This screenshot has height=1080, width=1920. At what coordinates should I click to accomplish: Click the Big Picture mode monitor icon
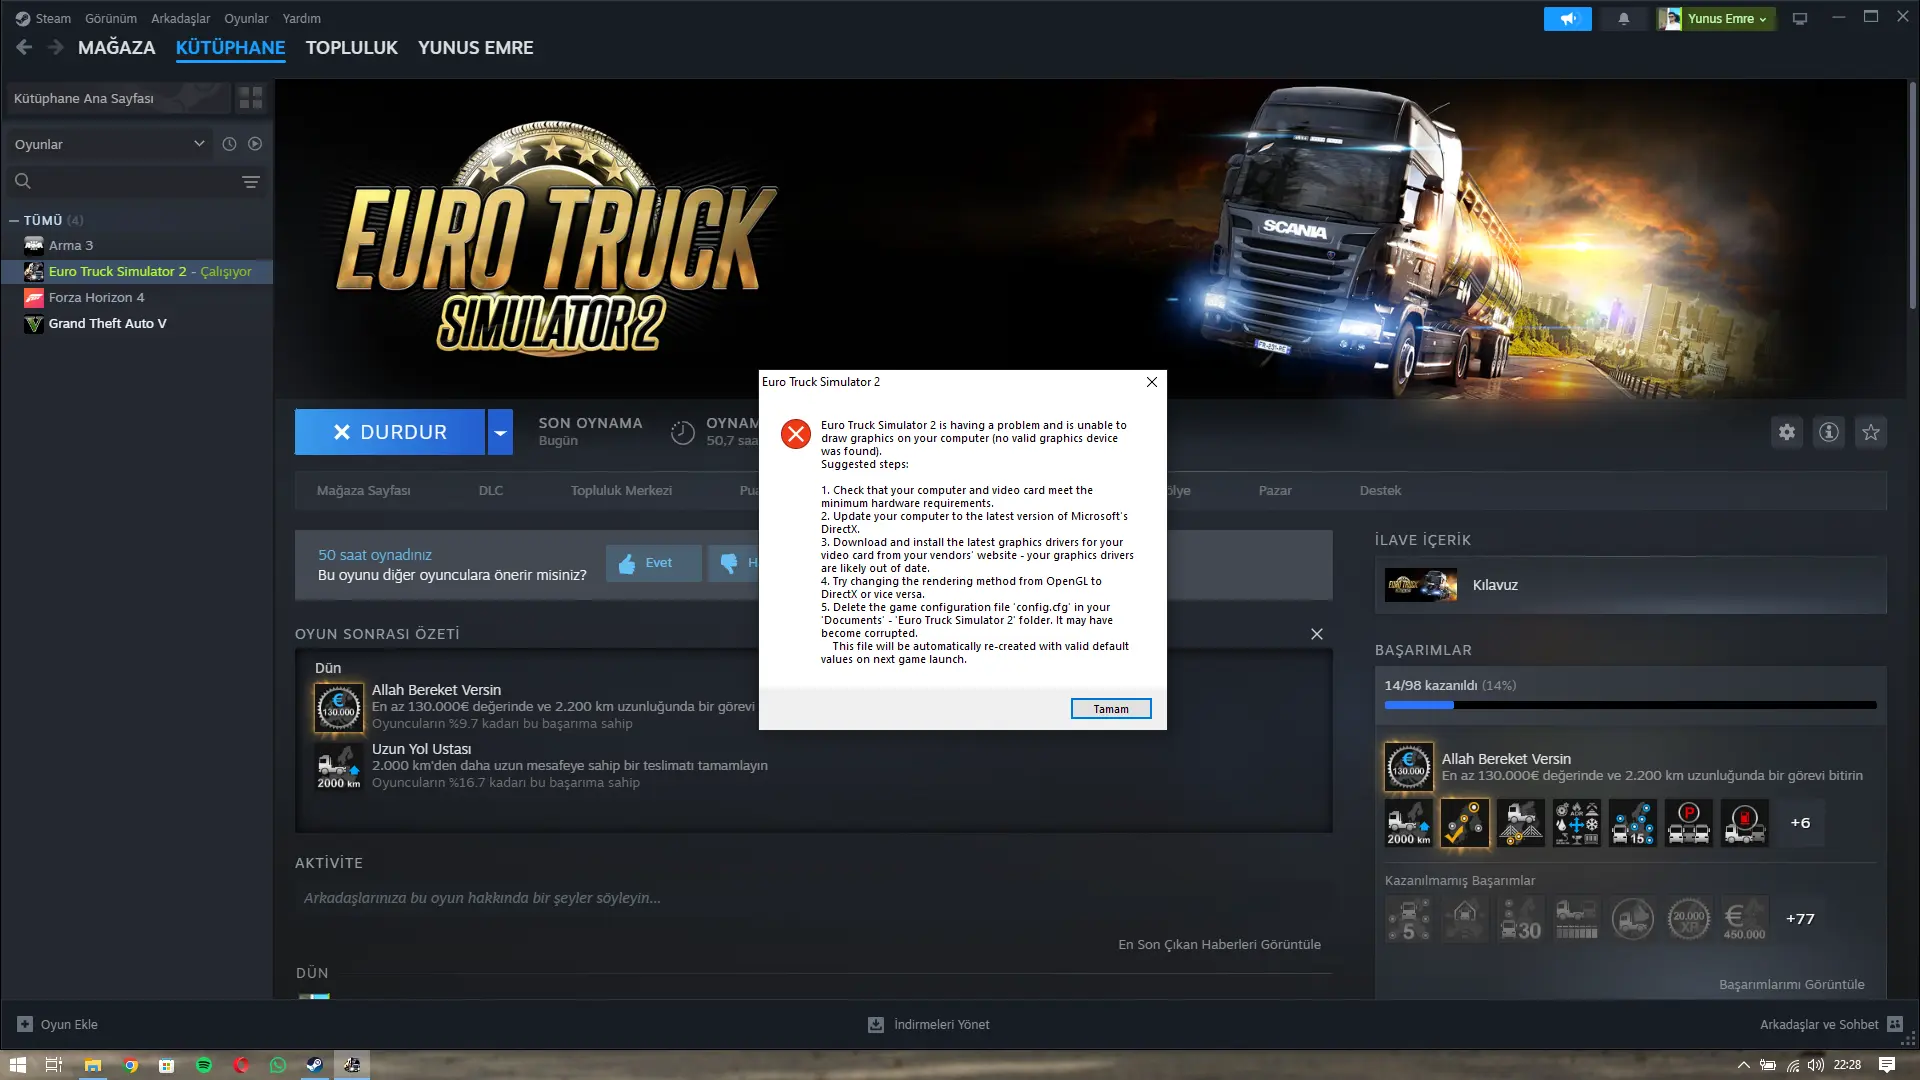[1800, 19]
